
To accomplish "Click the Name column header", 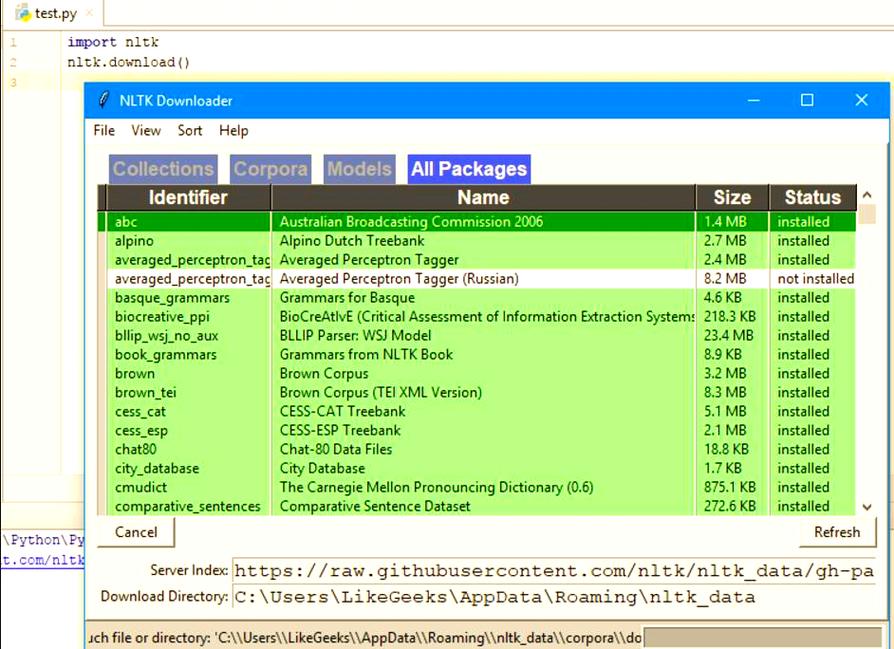I will (x=483, y=197).
